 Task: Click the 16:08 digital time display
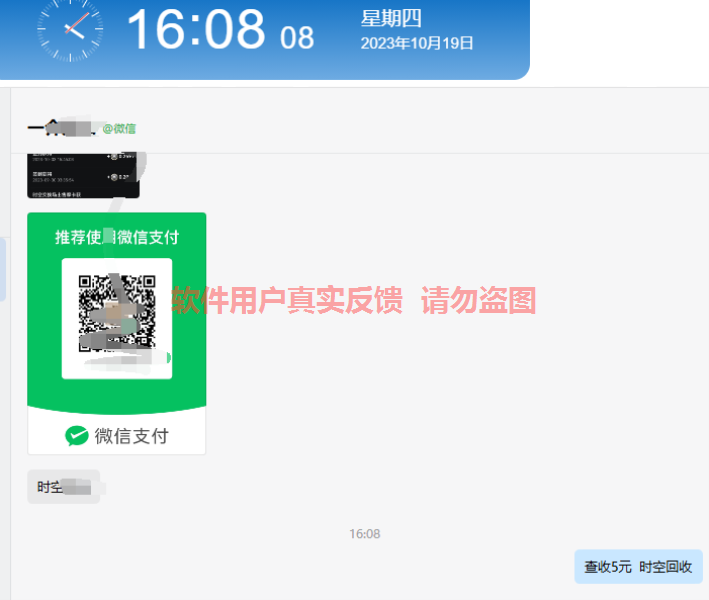(196, 30)
